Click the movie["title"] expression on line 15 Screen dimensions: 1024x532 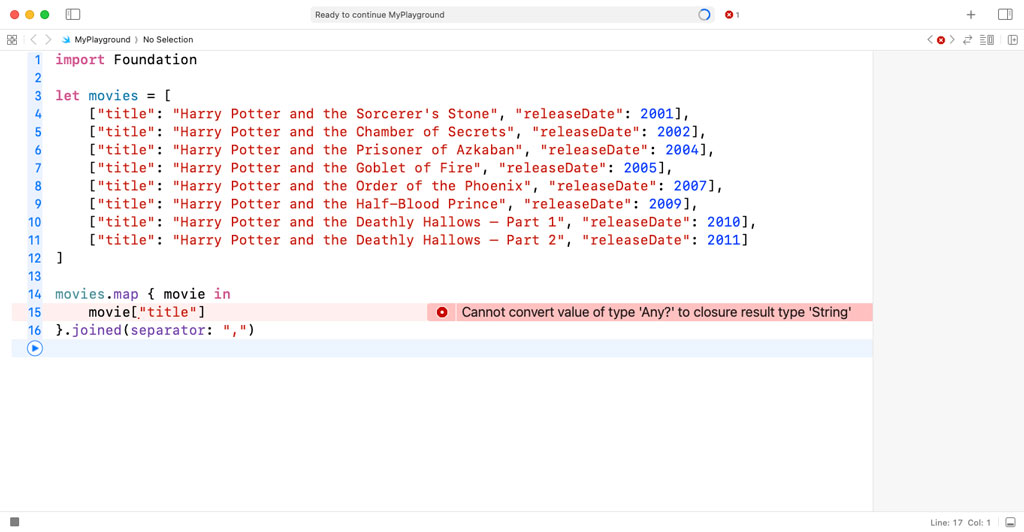tap(147, 313)
